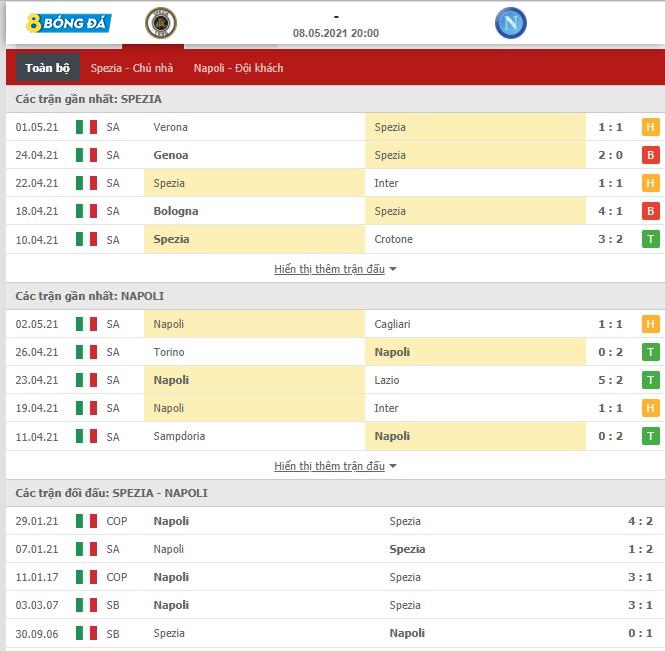The width and height of the screenshot is (665, 651).
Task: Expand more Spezia matches list
Action: [x=329, y=269]
